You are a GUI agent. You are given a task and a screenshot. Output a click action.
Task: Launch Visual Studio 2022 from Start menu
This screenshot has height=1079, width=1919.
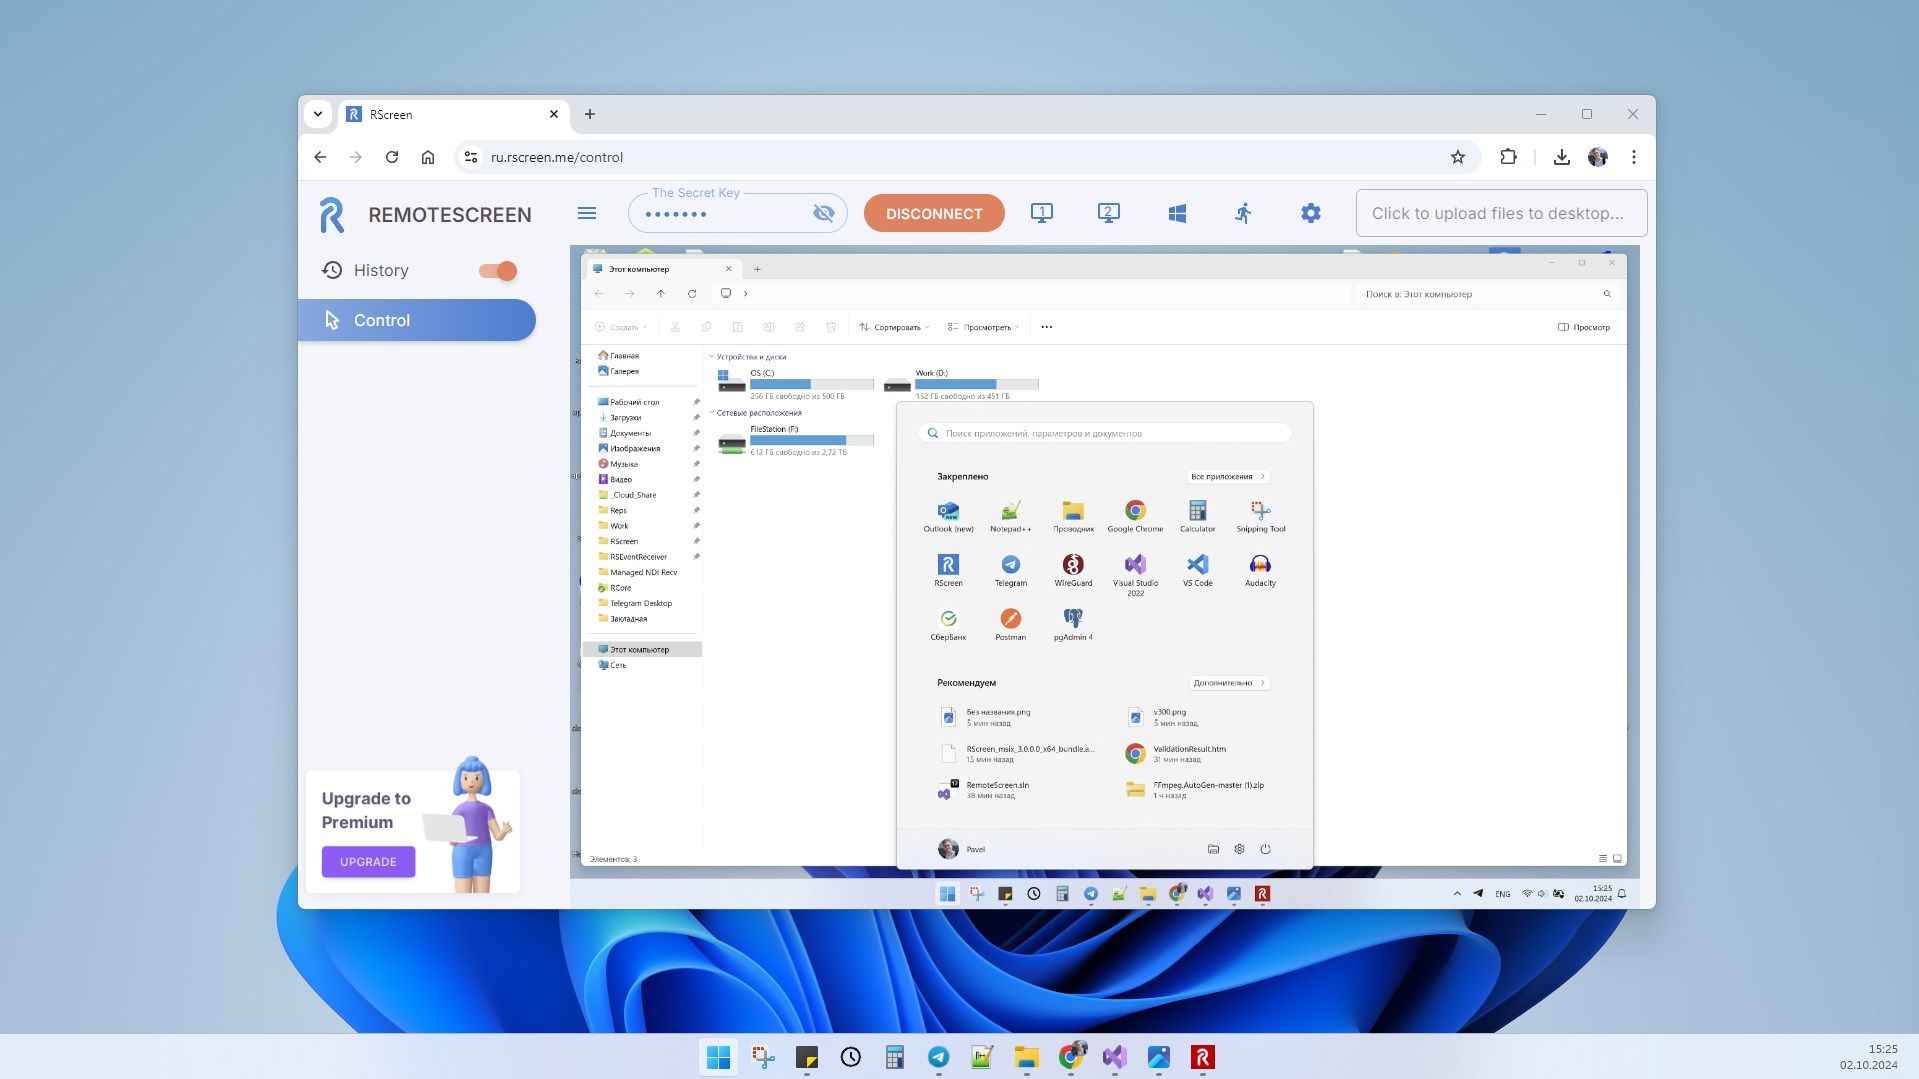click(1135, 575)
